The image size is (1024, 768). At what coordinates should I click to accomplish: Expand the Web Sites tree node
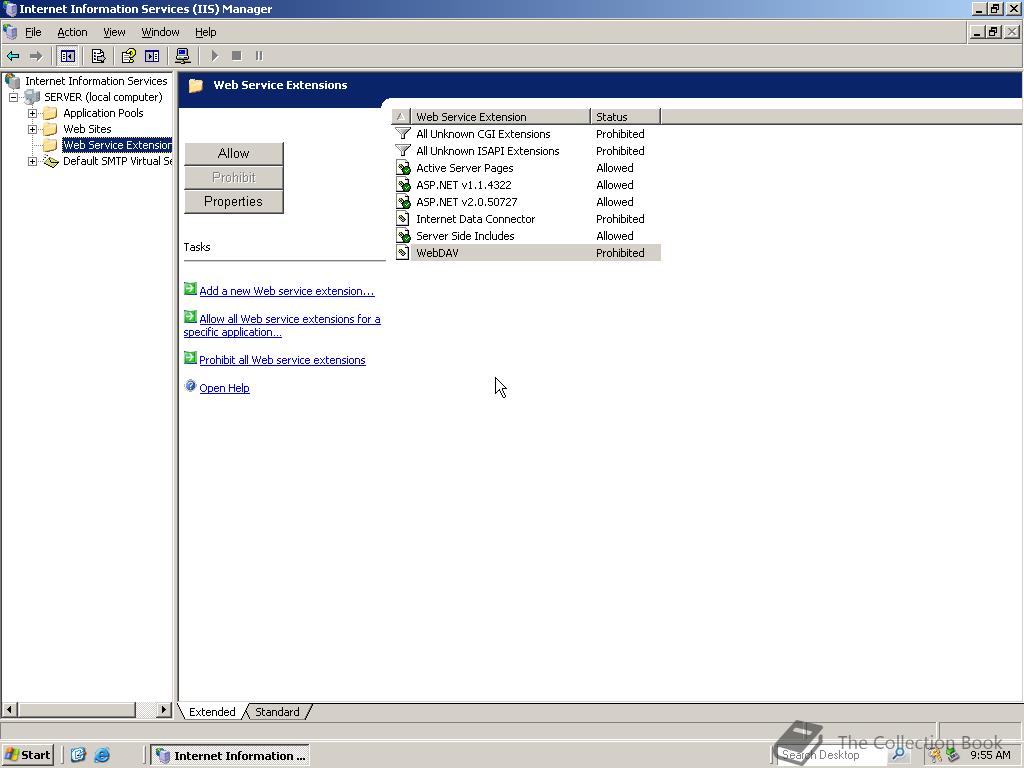click(x=32, y=129)
